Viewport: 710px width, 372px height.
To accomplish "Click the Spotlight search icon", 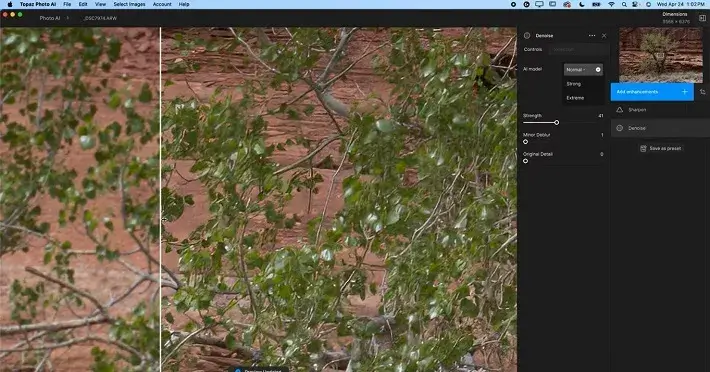I will tap(624, 4).
